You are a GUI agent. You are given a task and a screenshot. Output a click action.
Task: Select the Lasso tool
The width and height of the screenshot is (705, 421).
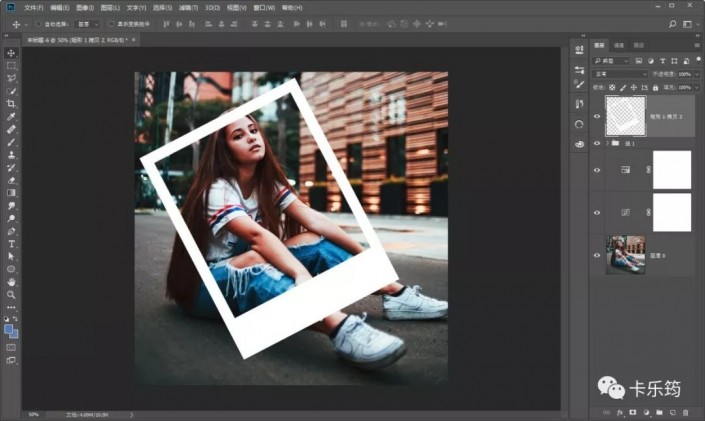pyautogui.click(x=11, y=78)
